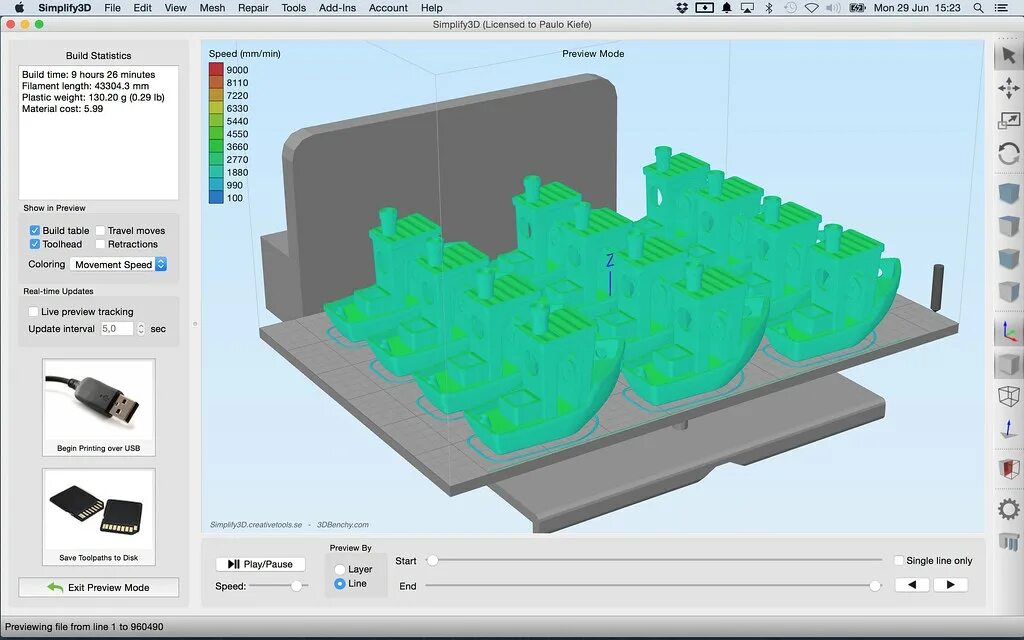Open the Apple menu
Image resolution: width=1024 pixels, height=640 pixels.
19,8
